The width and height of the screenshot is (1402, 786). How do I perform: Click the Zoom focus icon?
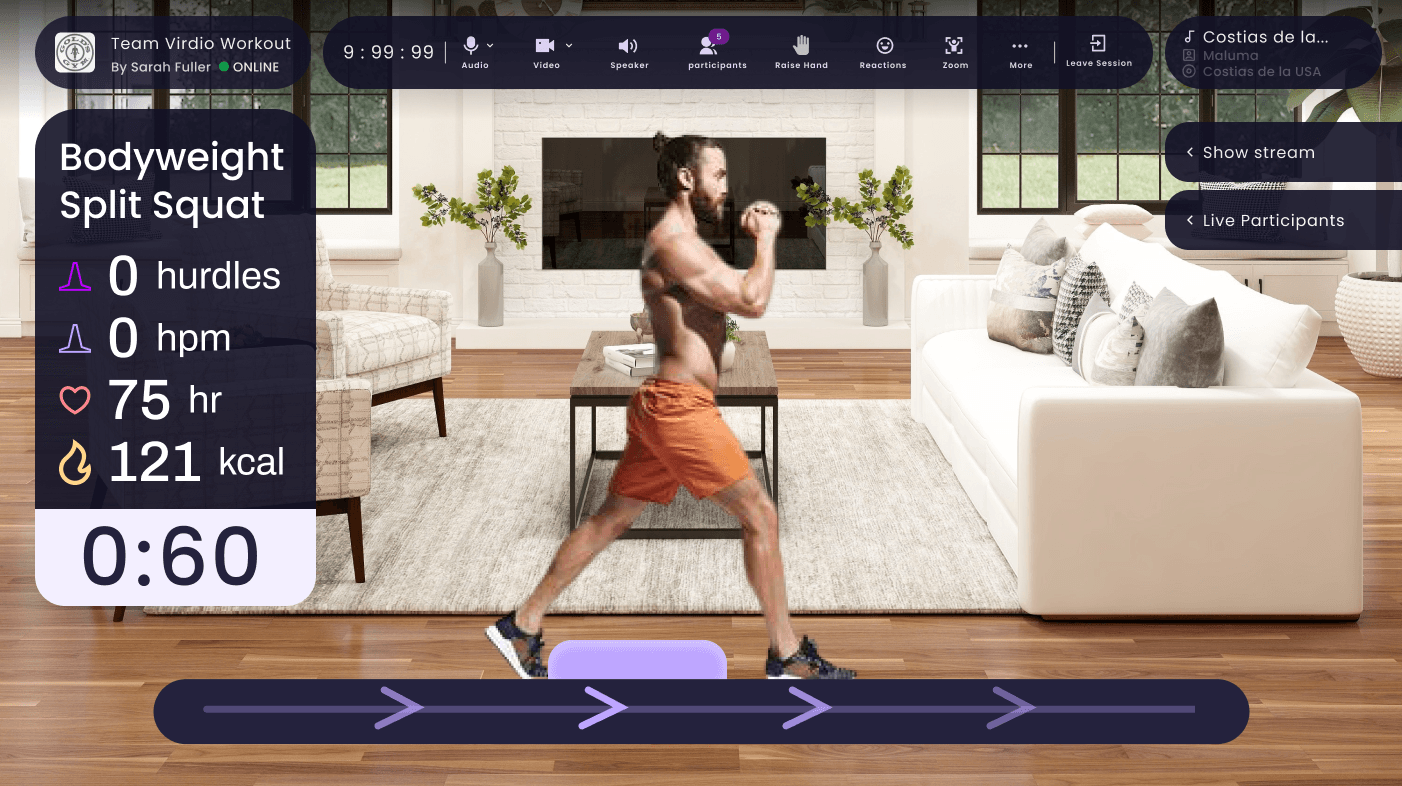[954, 46]
